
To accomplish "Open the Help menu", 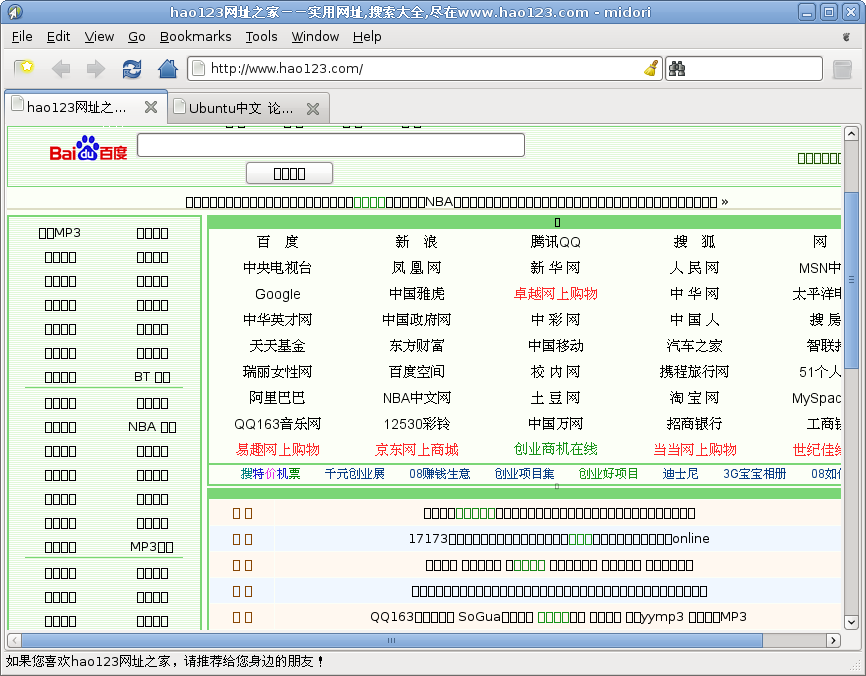I will [x=367, y=36].
